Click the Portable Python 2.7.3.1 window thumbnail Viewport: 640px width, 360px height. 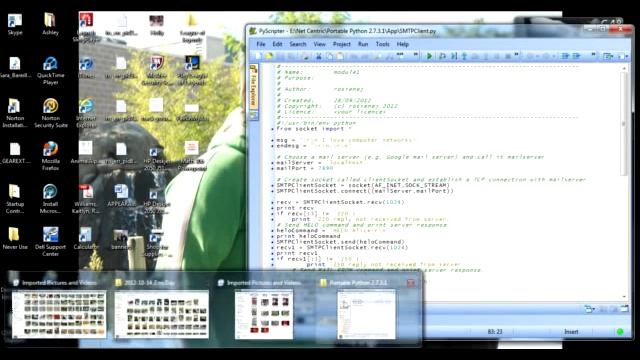pyautogui.click(x=367, y=314)
